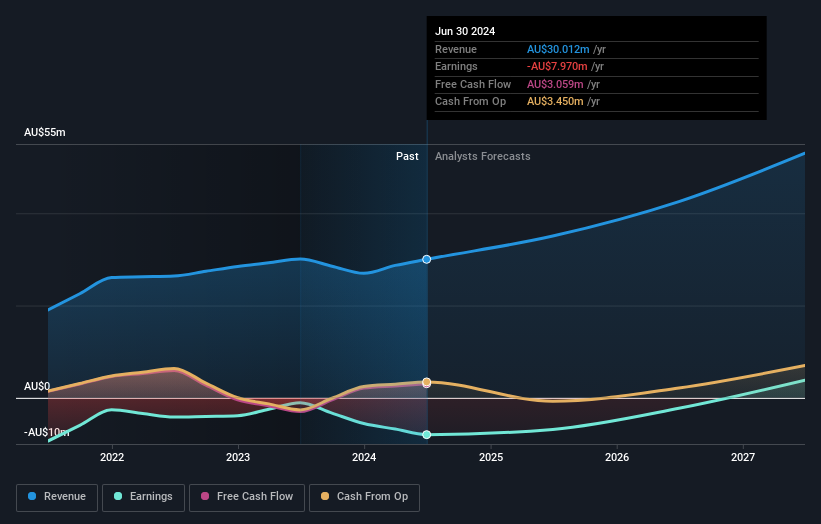Click the AU$0 y-axis label
Viewport: 821px width, 524px height.
(37, 386)
